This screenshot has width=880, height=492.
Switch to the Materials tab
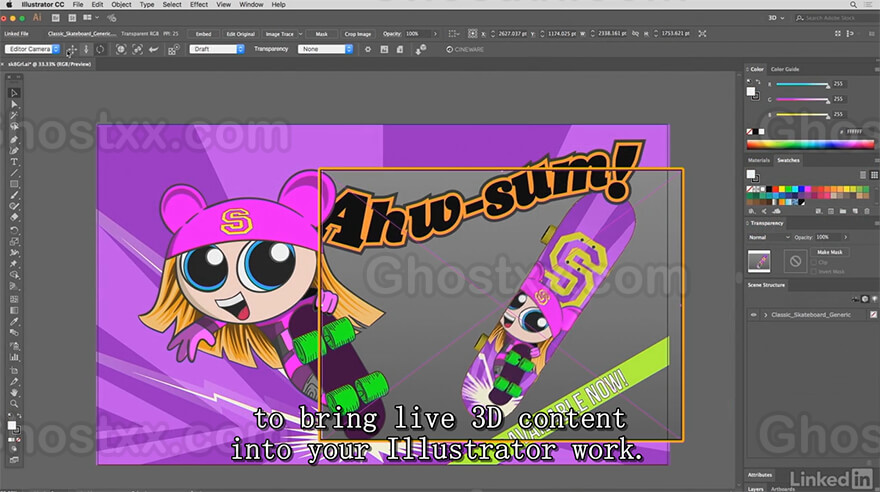[758, 160]
